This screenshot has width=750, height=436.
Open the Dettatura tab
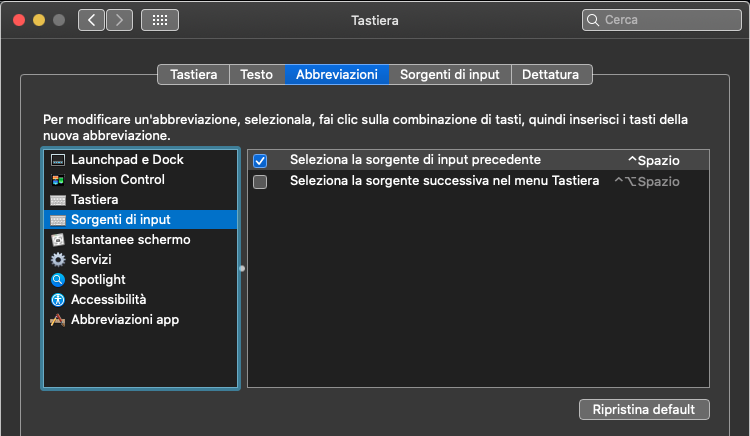point(551,75)
